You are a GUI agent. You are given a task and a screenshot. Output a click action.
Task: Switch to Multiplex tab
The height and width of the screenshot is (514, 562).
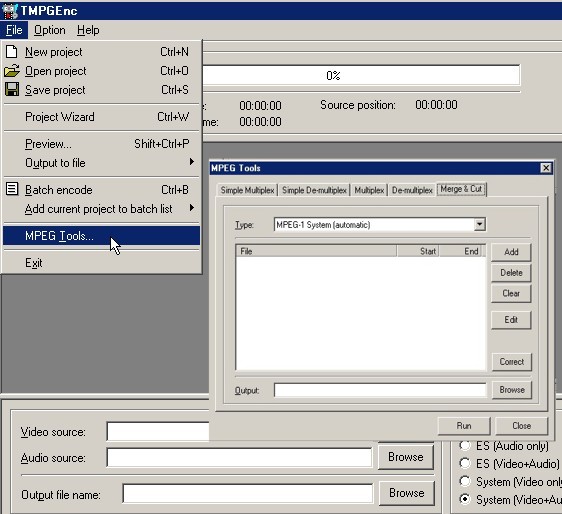point(369,190)
